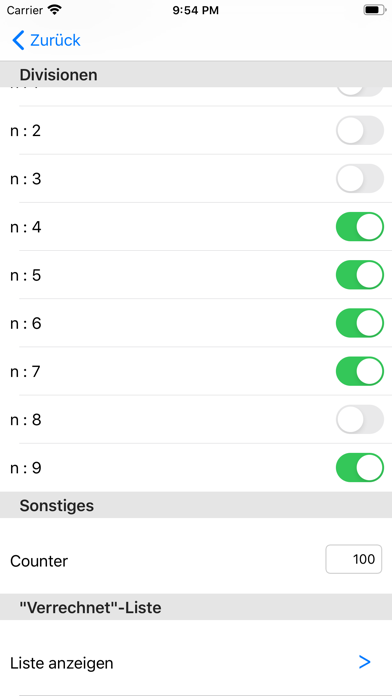This screenshot has width=392, height=696.
Task: Switch off the n : 5 toggle
Action: [360, 275]
